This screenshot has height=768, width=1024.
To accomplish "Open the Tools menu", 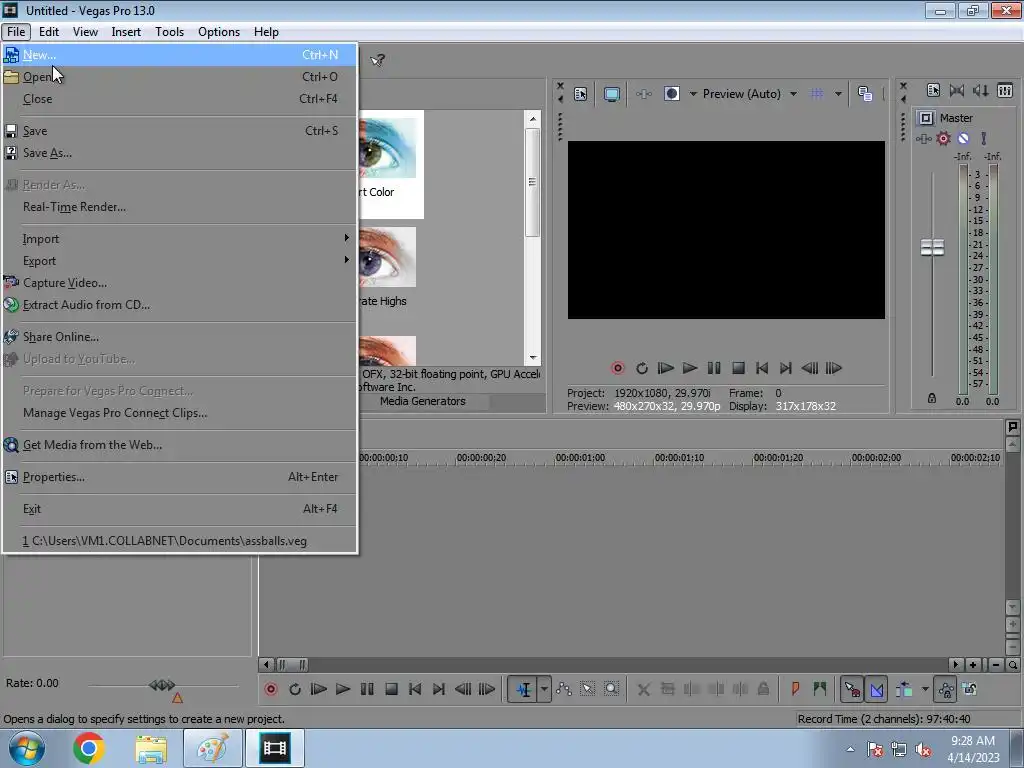I will coord(169,32).
